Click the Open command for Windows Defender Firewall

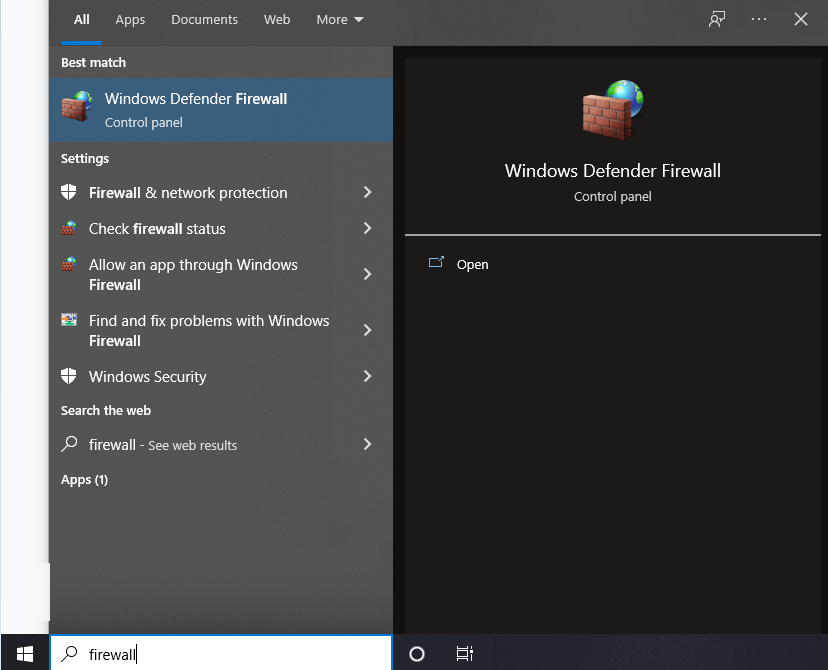(x=472, y=264)
